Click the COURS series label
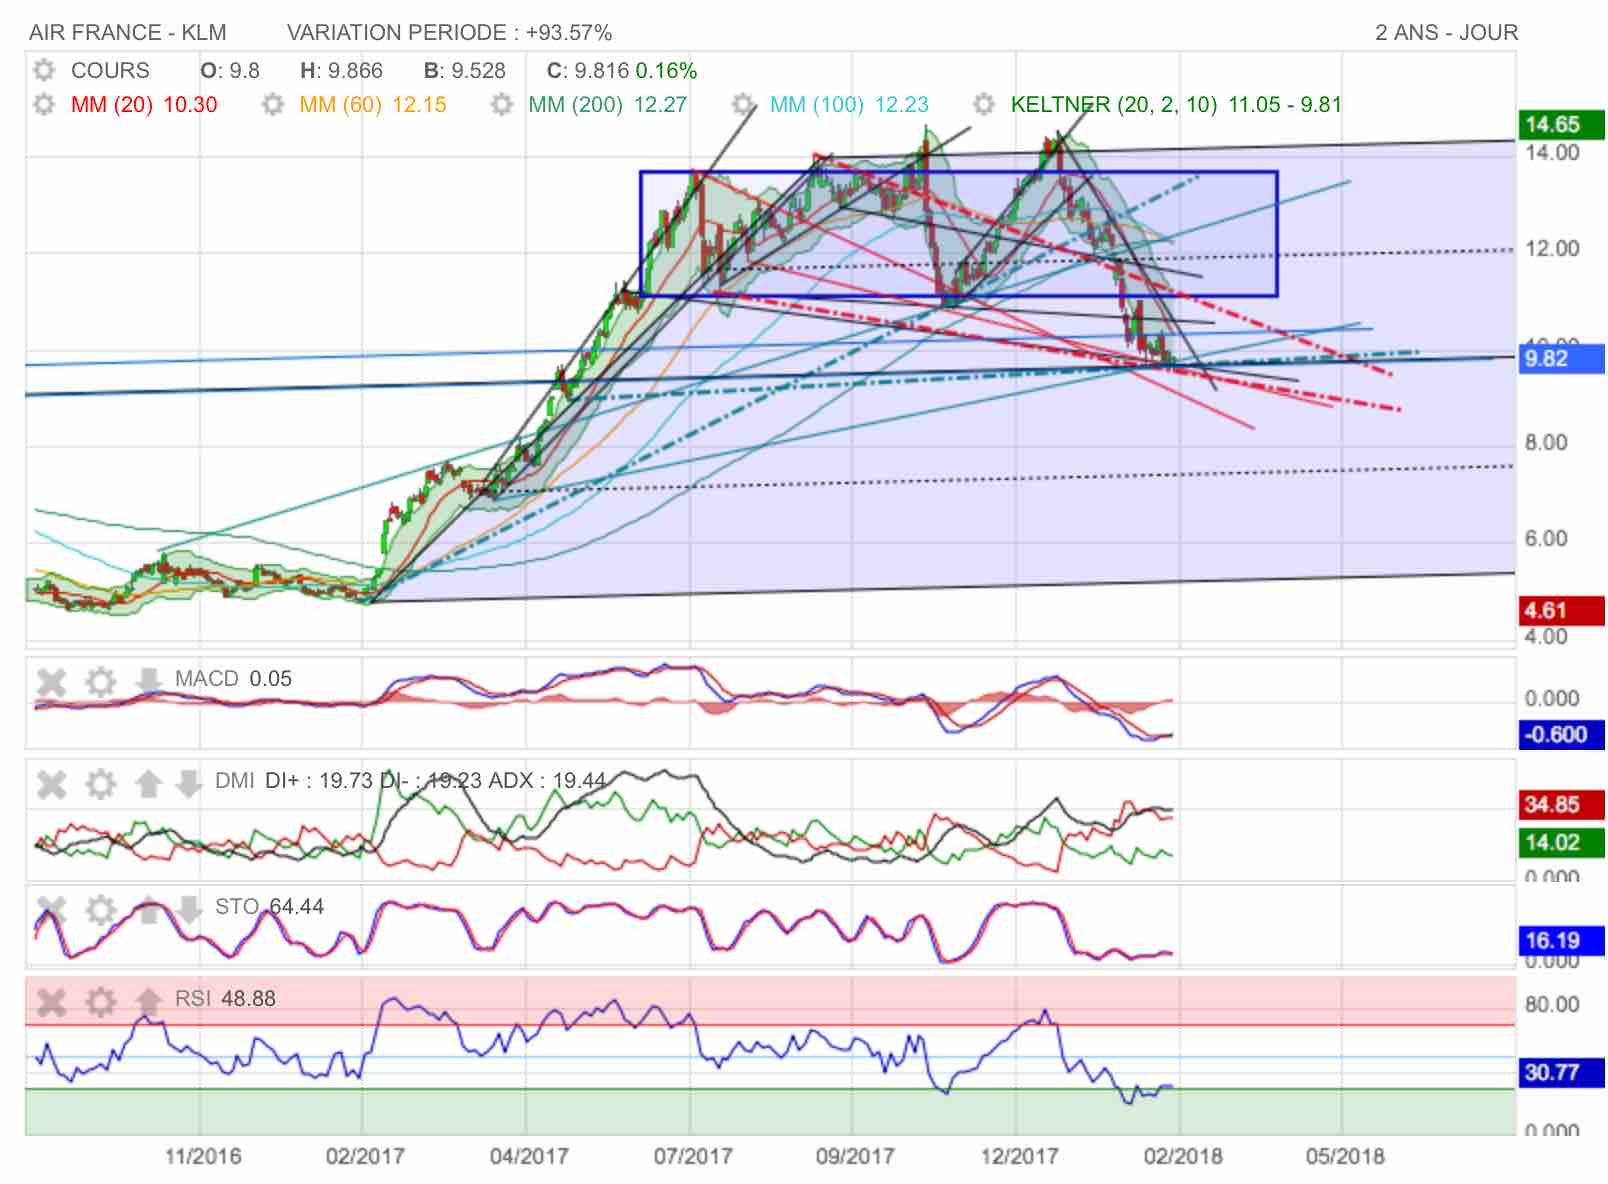The image size is (1608, 1184). tap(110, 71)
